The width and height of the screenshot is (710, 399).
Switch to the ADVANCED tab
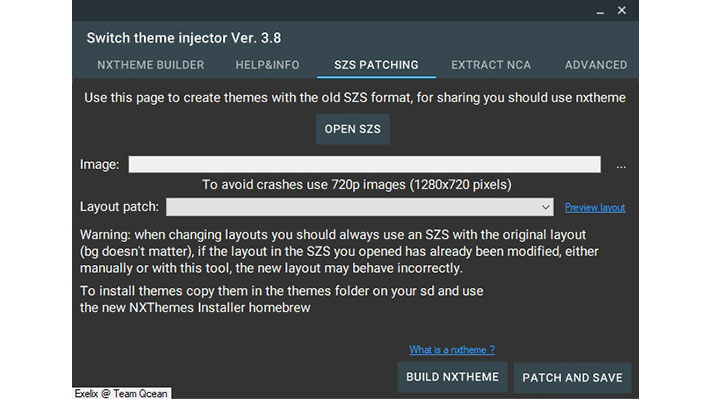pyautogui.click(x=595, y=65)
